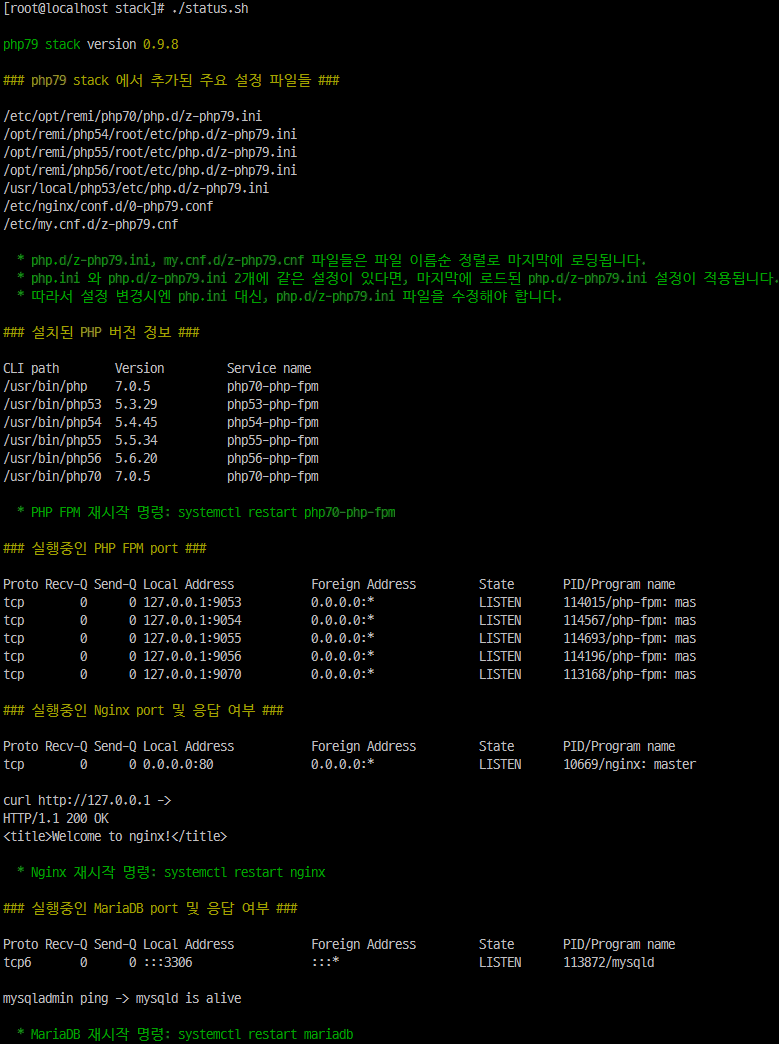
Task: Click path /opt/remi/php55/root/etc/php.d/z-php79.ini
Action: [x=150, y=152]
